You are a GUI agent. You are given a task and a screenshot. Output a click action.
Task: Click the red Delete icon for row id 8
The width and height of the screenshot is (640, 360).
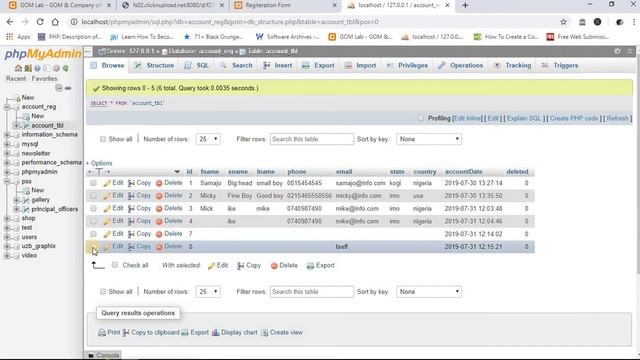[159, 247]
